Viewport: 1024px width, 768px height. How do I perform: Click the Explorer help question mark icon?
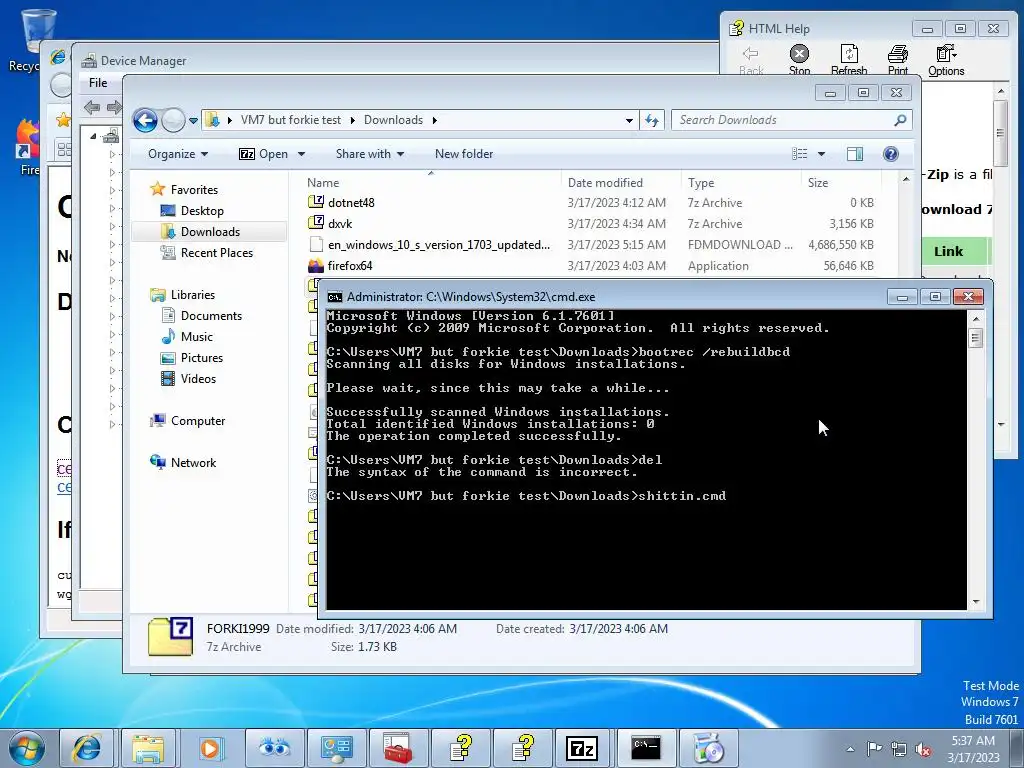tap(890, 154)
